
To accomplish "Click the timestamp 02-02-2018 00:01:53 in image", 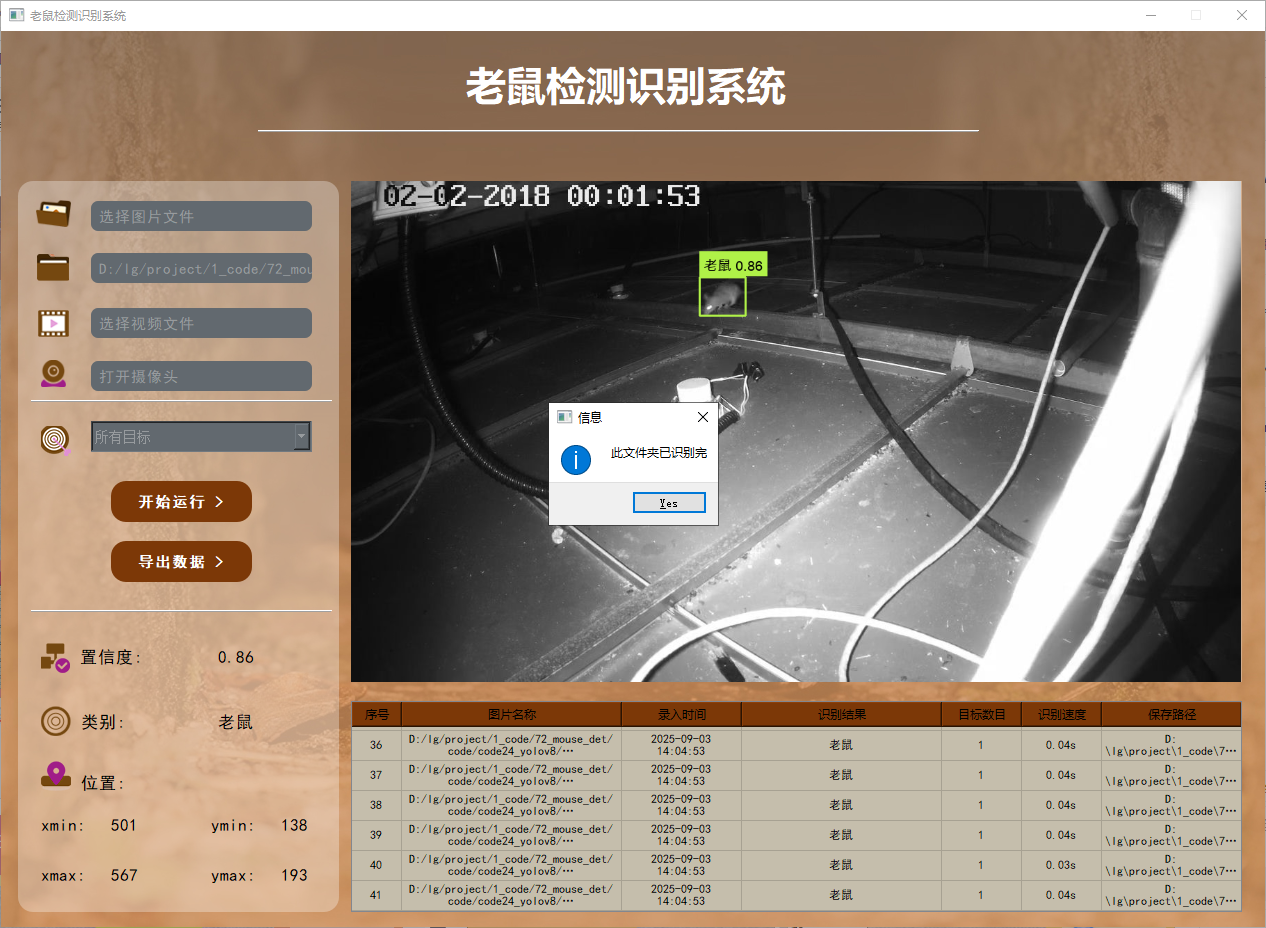I will pyautogui.click(x=541, y=196).
